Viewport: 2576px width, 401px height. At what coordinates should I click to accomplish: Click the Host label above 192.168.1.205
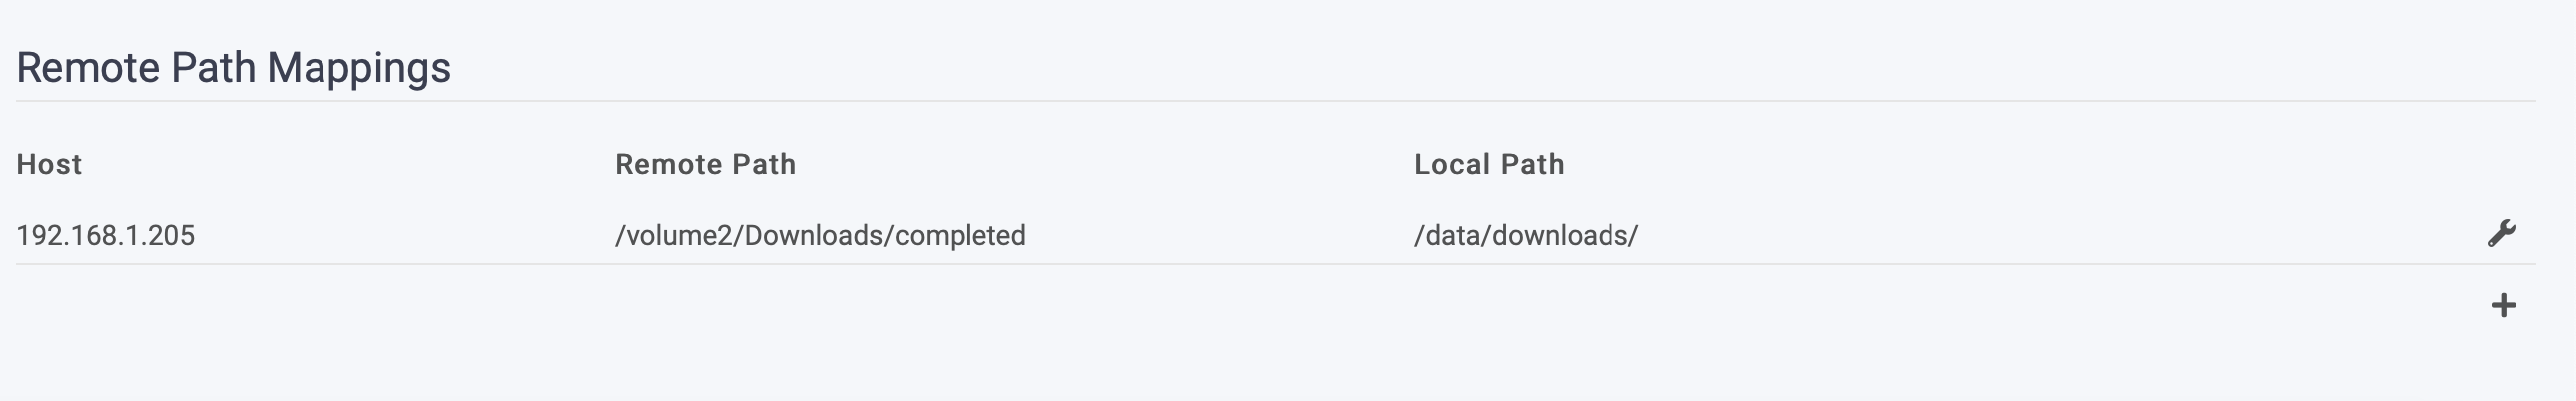pos(49,164)
